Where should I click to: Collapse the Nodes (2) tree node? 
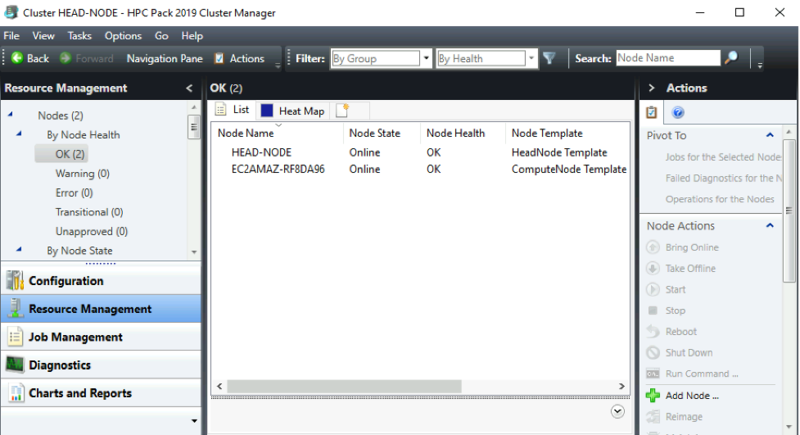[10, 114]
